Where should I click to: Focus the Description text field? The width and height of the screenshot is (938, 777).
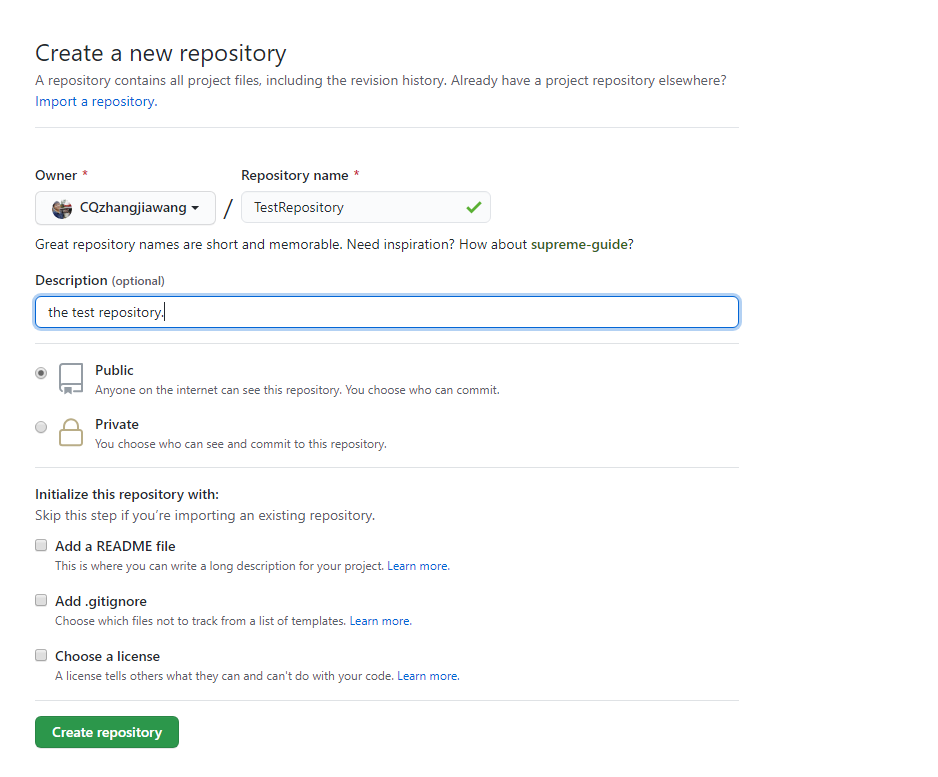tap(387, 312)
